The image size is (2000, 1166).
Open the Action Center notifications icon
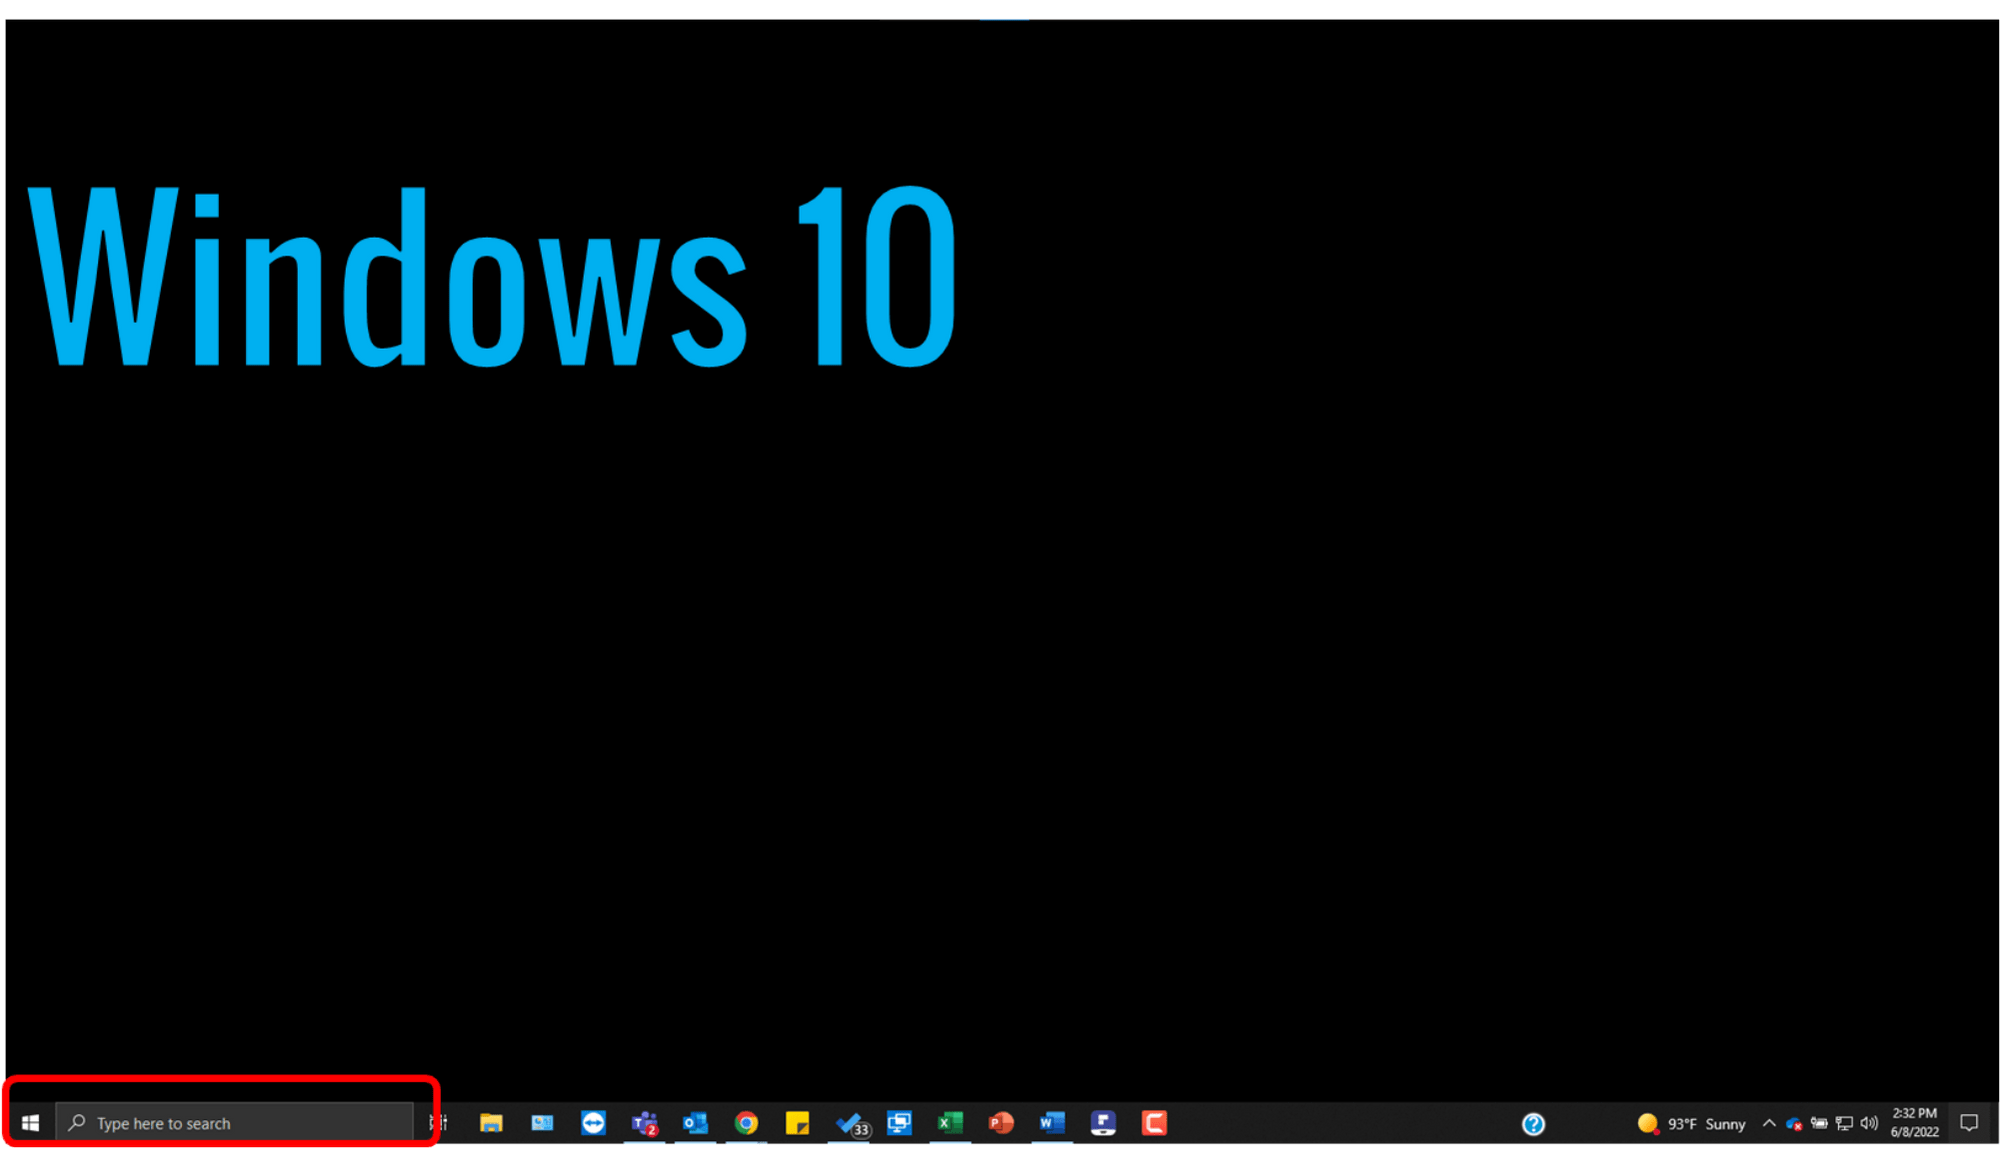1969,1123
